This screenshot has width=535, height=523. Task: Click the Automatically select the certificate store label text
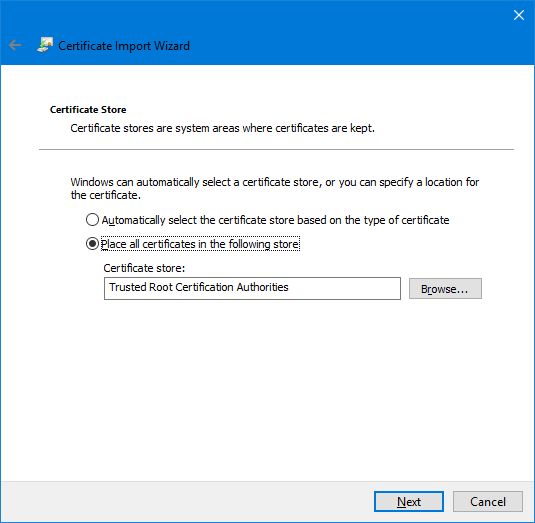[x=275, y=220]
